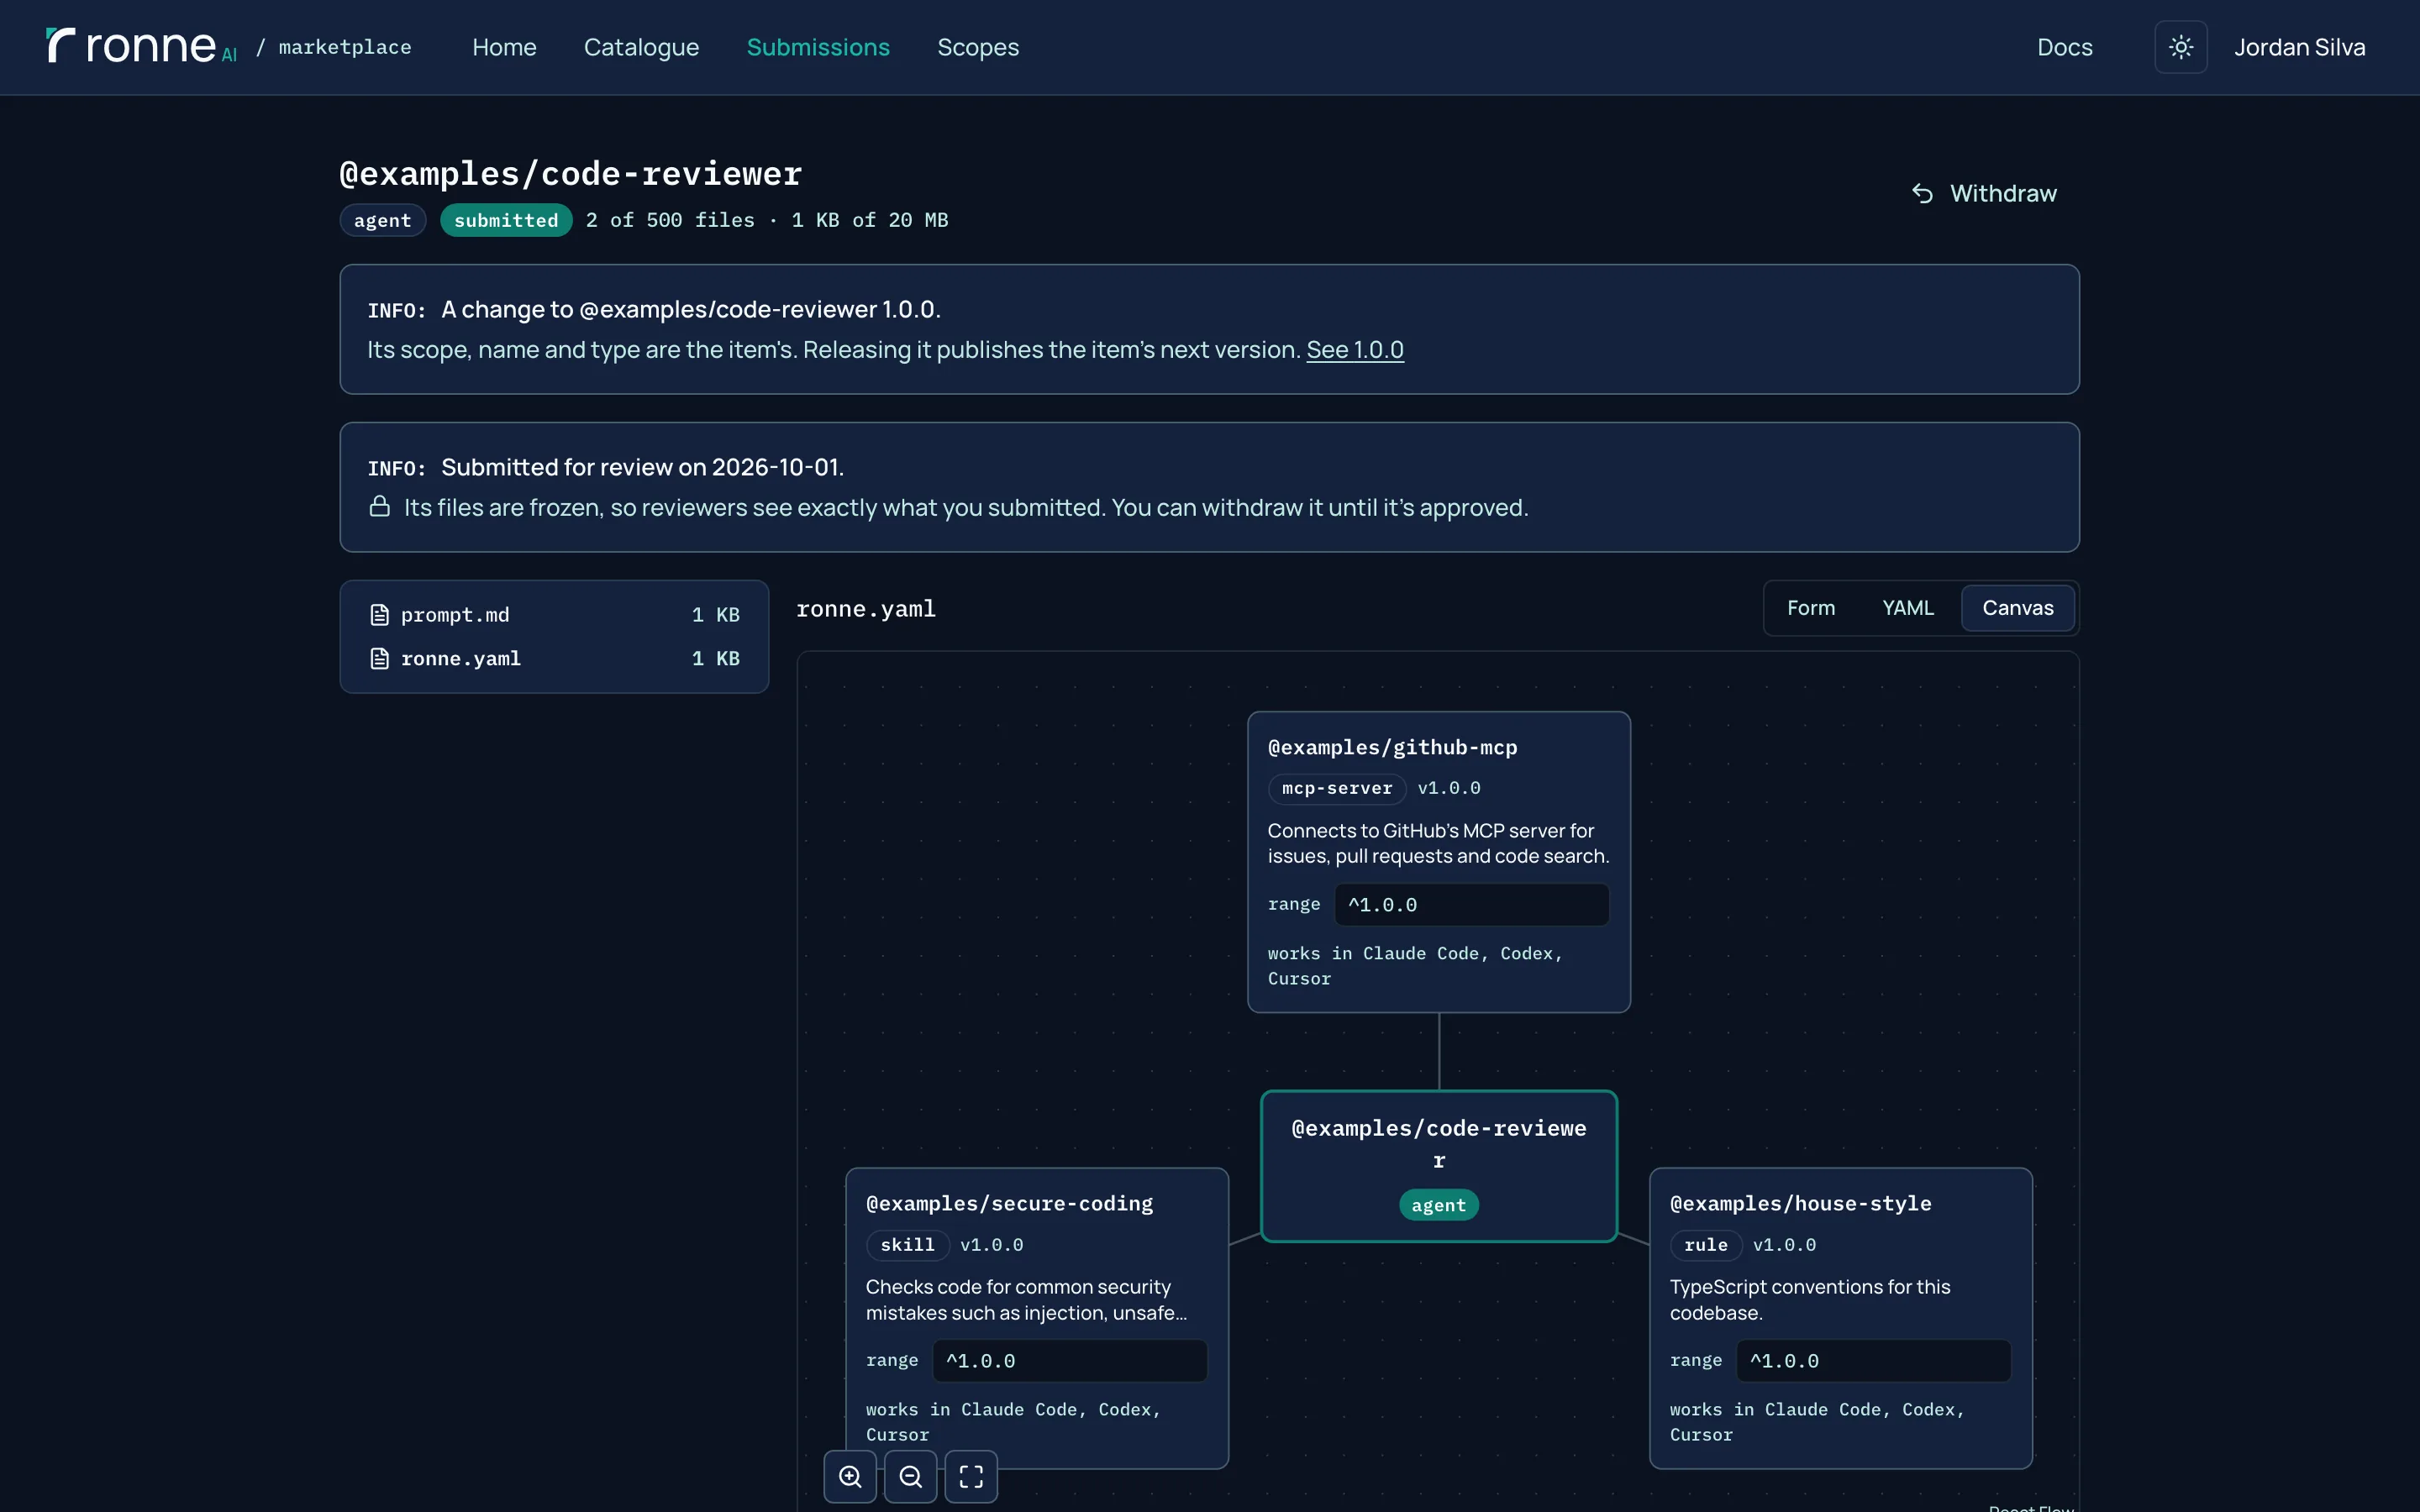Click the @examples/code-reviewer page heading
2420x1512 pixels.
click(570, 173)
